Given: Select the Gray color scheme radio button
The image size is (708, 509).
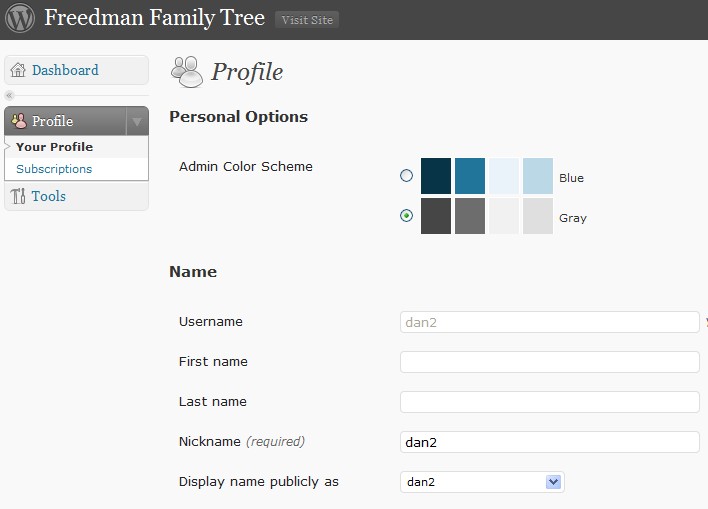Looking at the screenshot, I should pos(406,216).
